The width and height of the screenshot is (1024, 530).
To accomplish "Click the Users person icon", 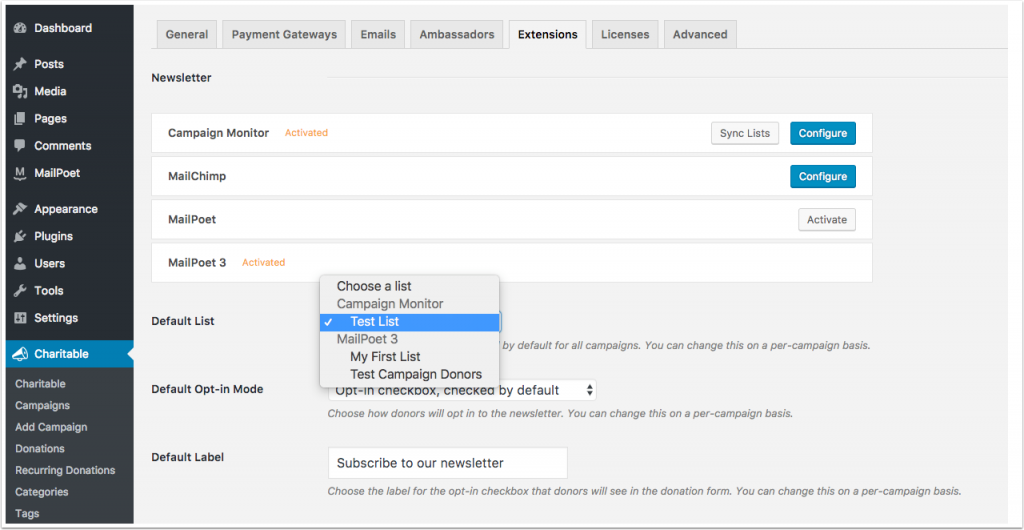I will tap(20, 264).
